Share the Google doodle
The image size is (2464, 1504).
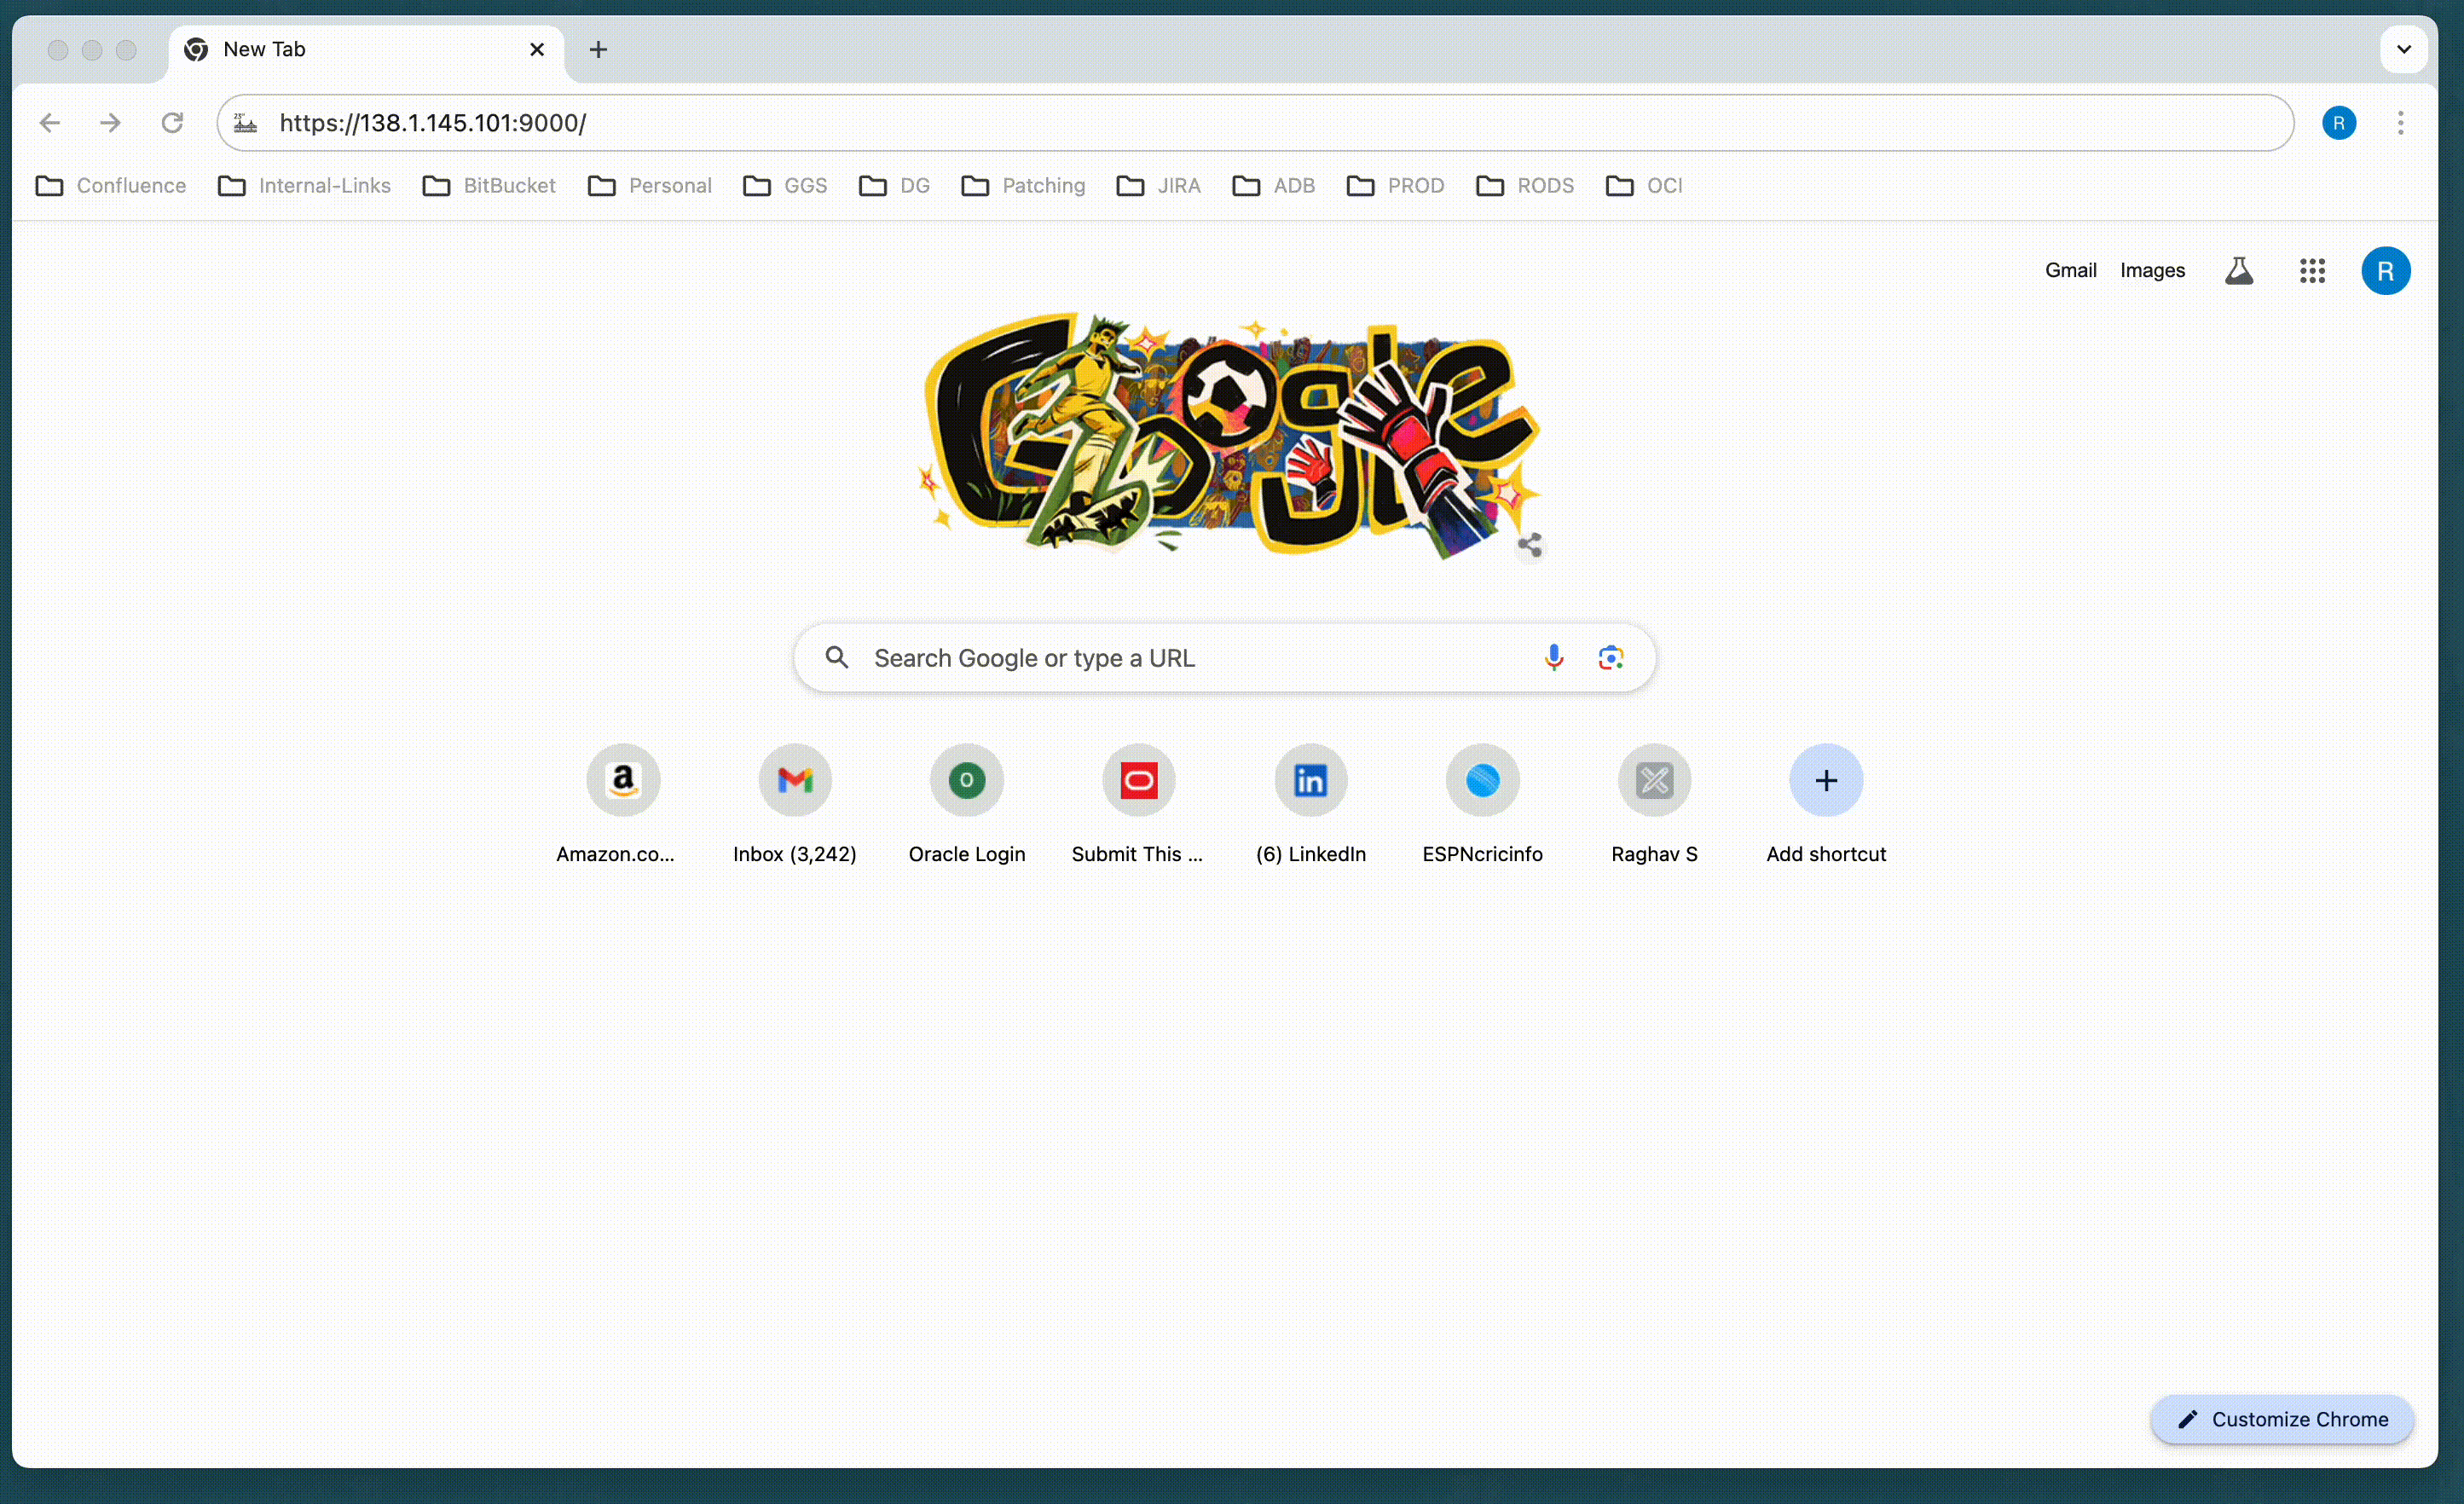pos(1530,546)
